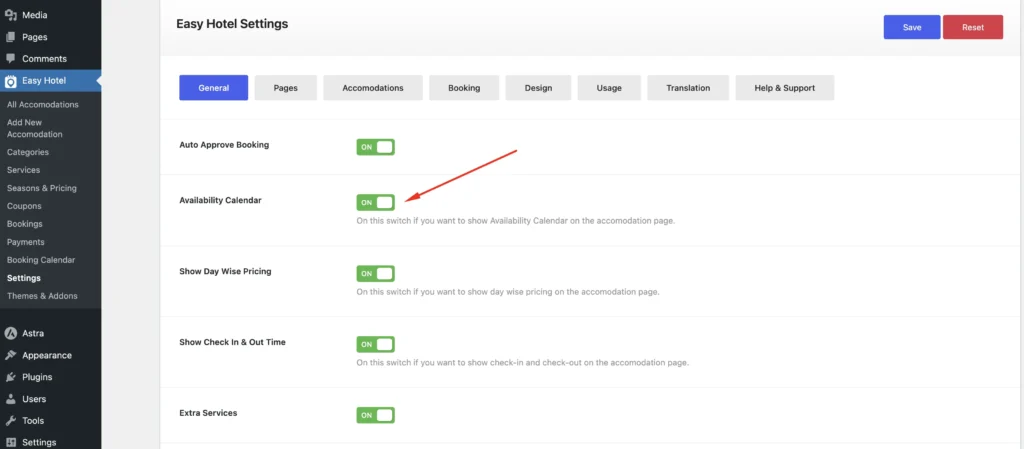The height and width of the screenshot is (449, 1024).
Task: Switch off the Extra Services toggle
Action: click(x=375, y=415)
